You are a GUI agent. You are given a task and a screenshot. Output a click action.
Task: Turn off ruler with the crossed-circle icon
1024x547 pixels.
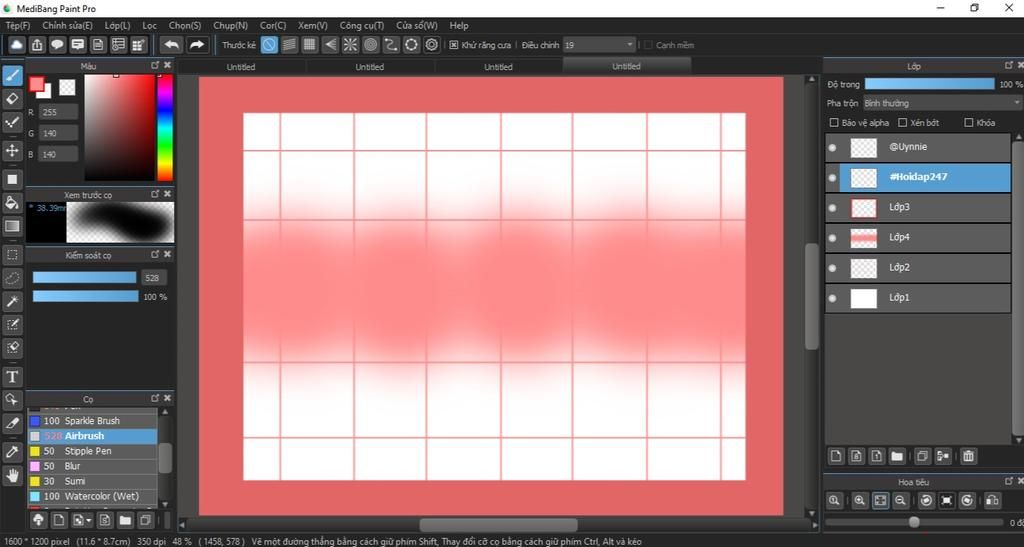[269, 44]
